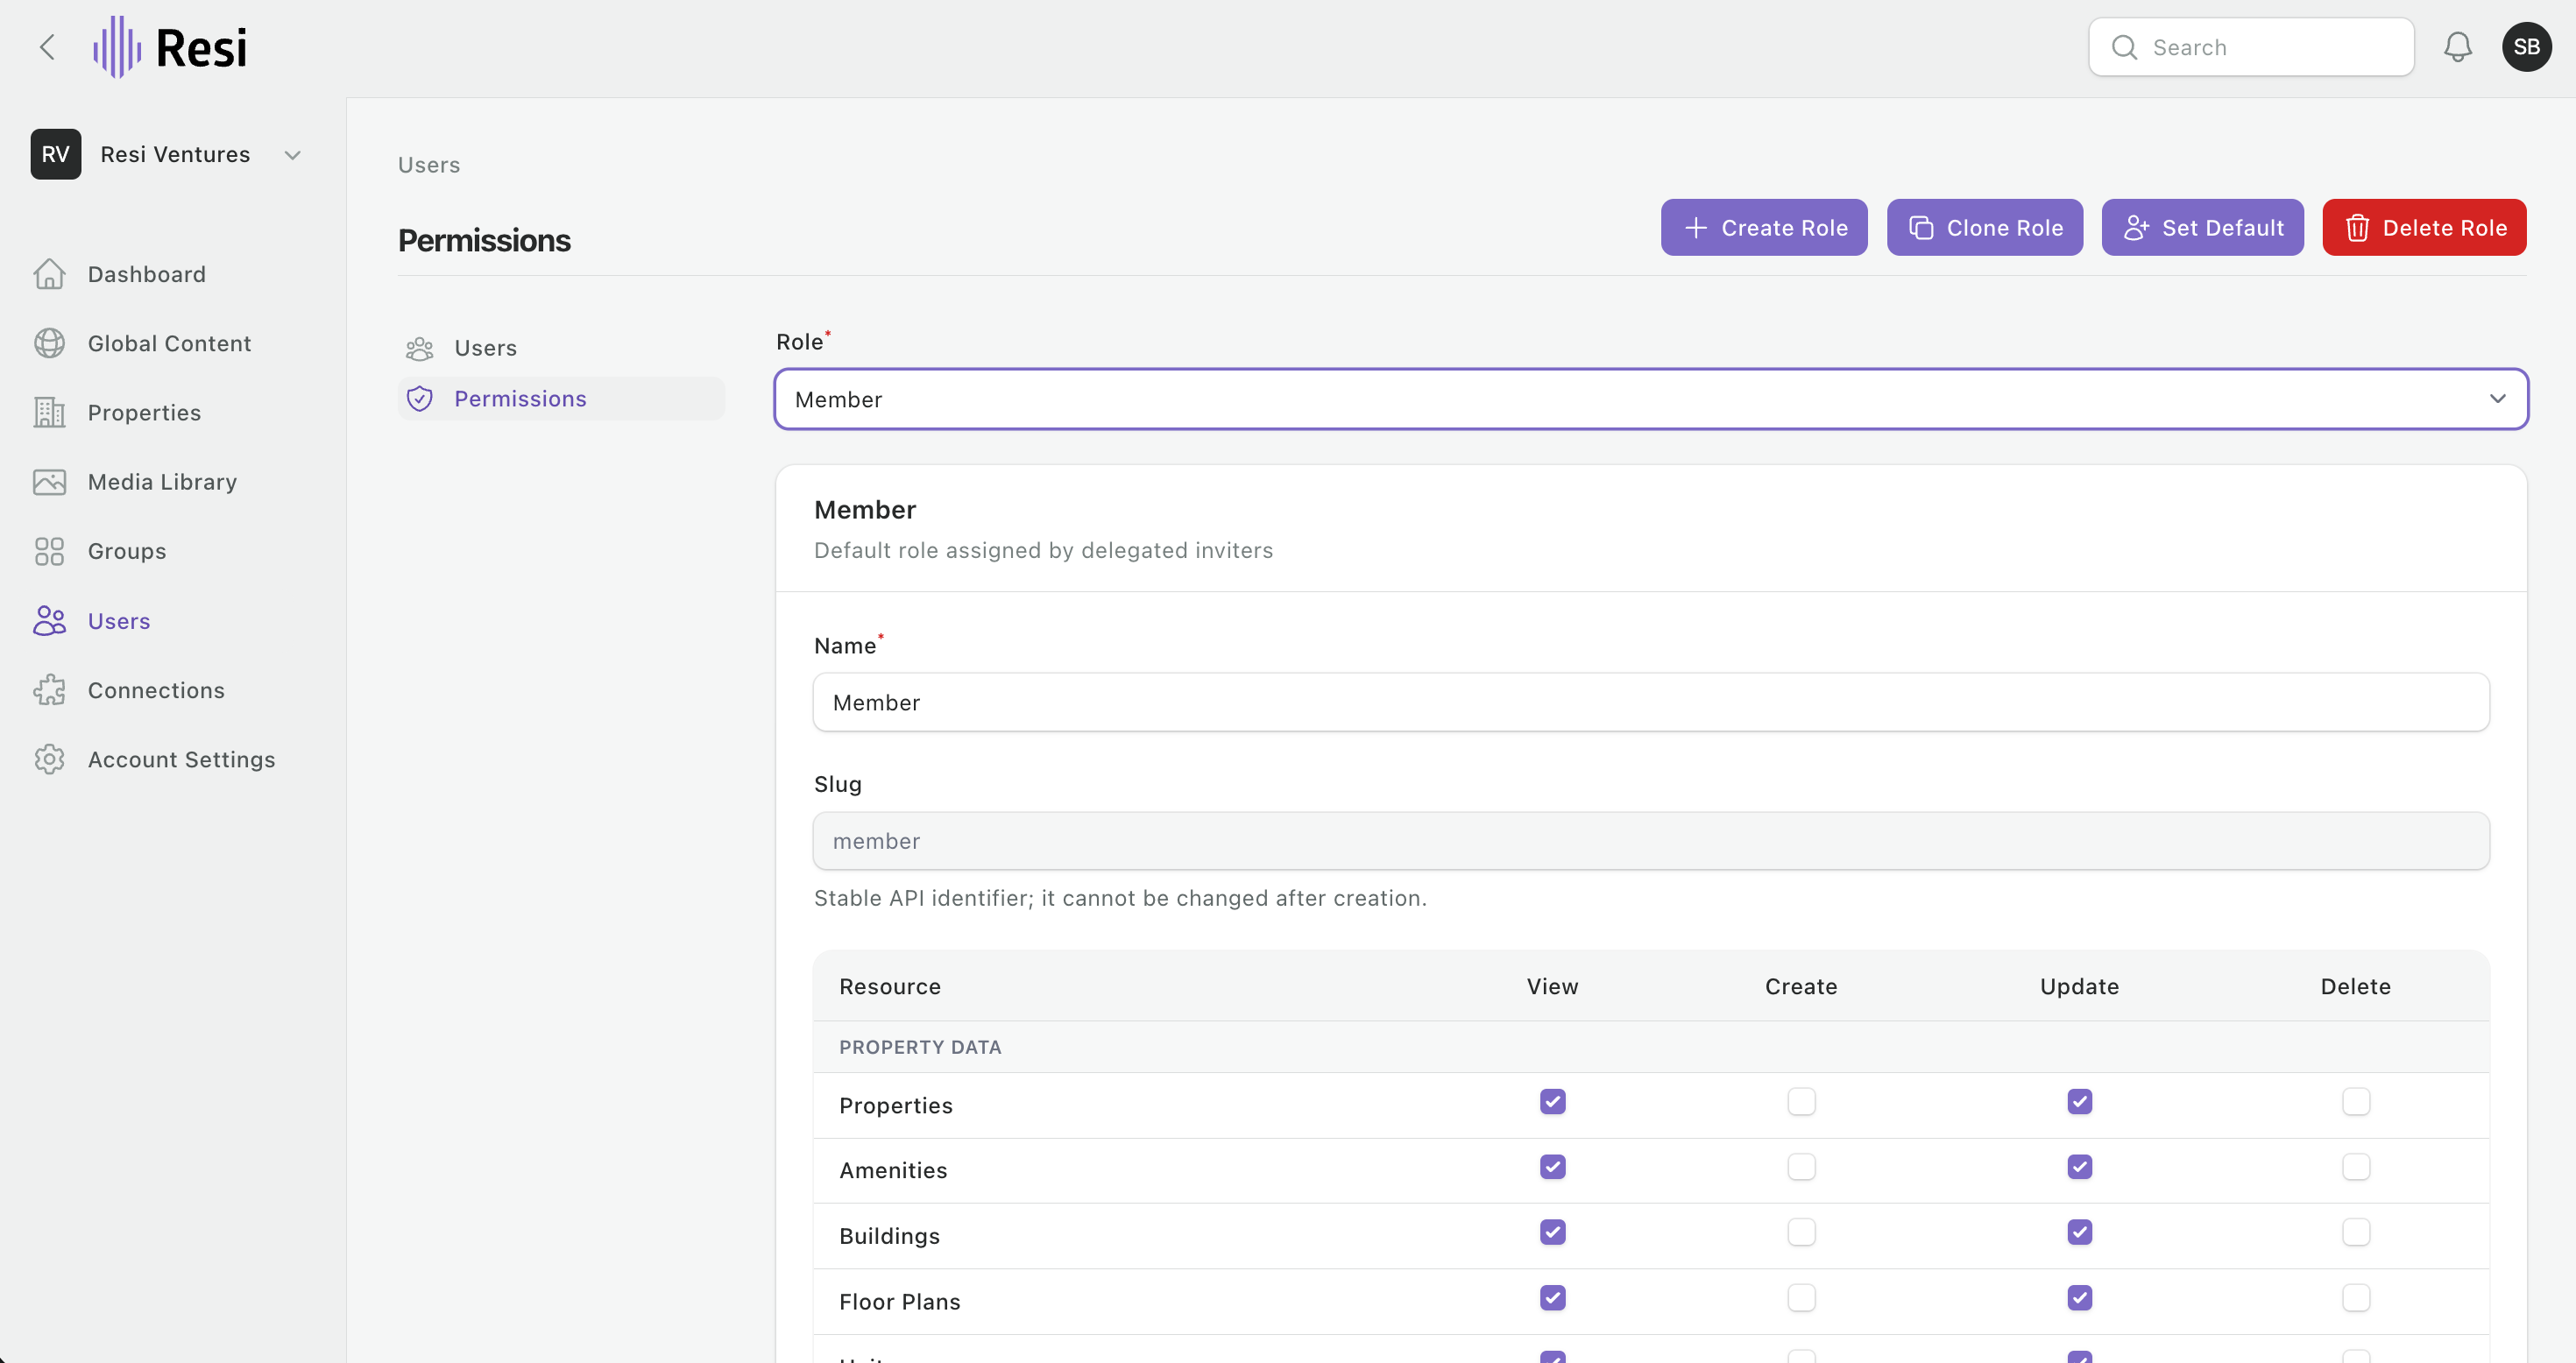Image resolution: width=2576 pixels, height=1363 pixels.
Task: Open the Users section in sidebar
Action: pos(119,621)
